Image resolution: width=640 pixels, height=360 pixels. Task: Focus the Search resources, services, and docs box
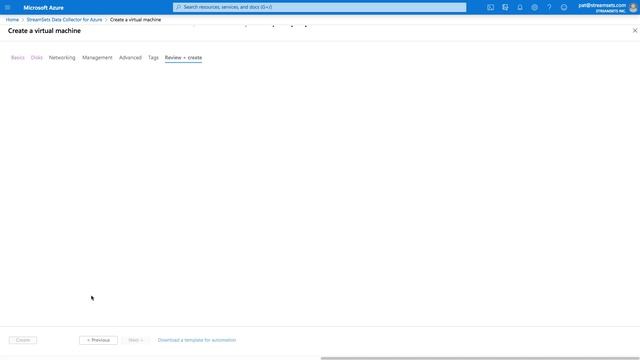[319, 7]
